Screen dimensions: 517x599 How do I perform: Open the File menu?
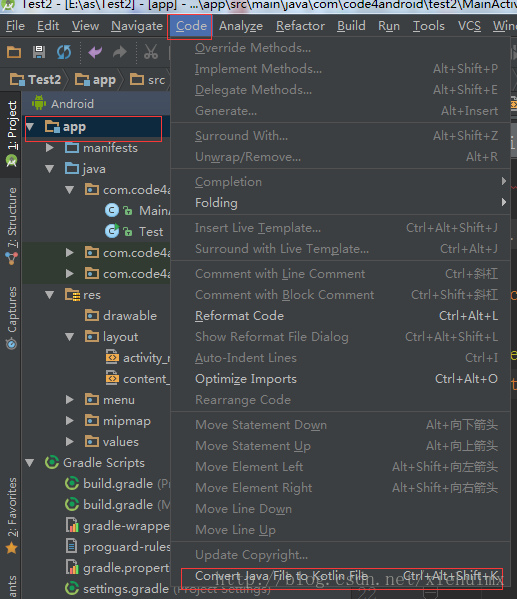[16, 26]
